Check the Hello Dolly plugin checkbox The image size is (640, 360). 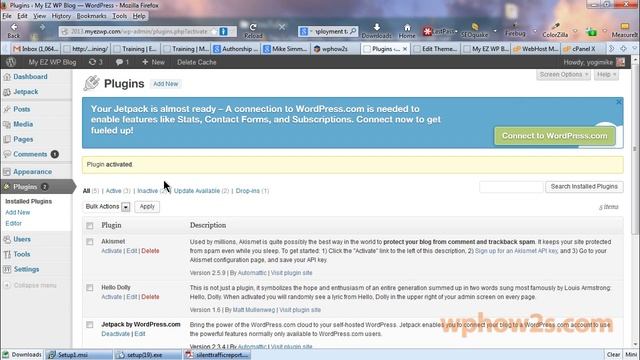point(90,288)
